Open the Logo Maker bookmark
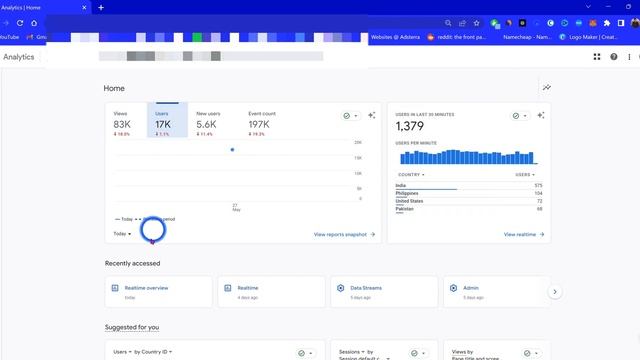 pyautogui.click(x=589, y=37)
